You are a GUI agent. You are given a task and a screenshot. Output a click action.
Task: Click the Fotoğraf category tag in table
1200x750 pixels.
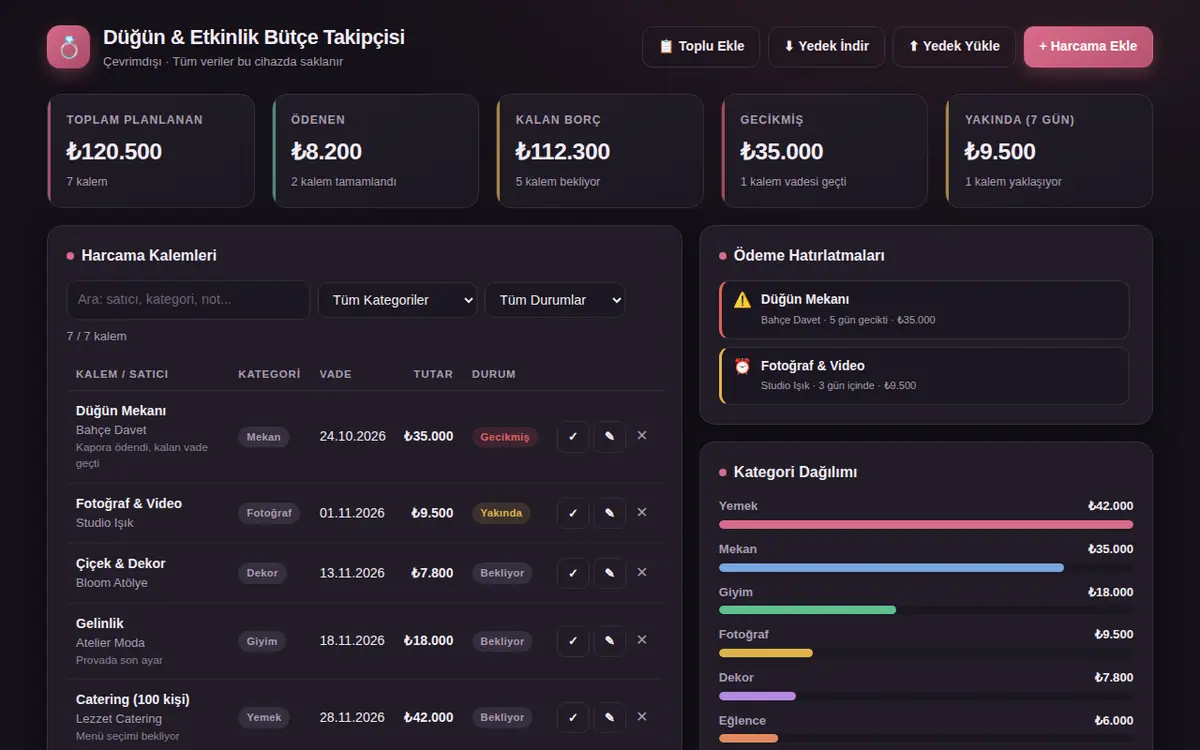(269, 513)
